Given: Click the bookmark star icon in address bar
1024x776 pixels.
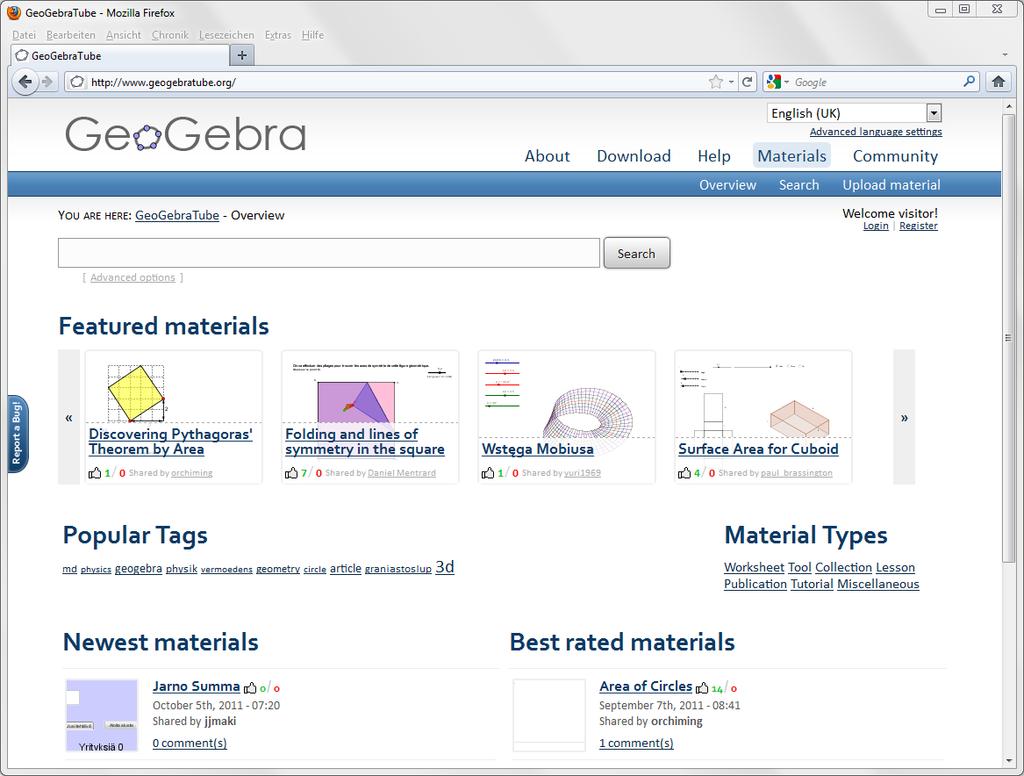Looking at the screenshot, I should 716,82.
